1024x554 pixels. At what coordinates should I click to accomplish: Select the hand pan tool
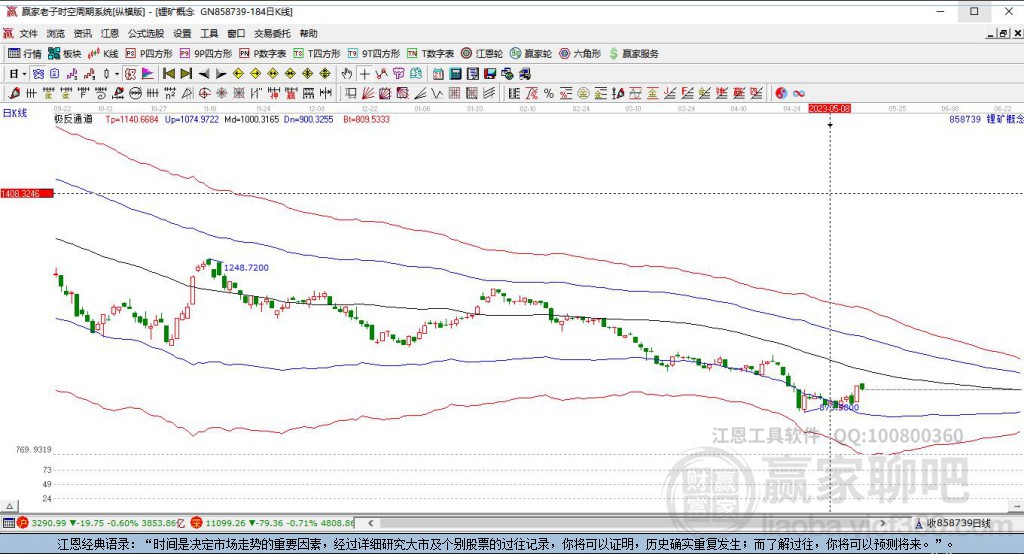click(x=347, y=74)
